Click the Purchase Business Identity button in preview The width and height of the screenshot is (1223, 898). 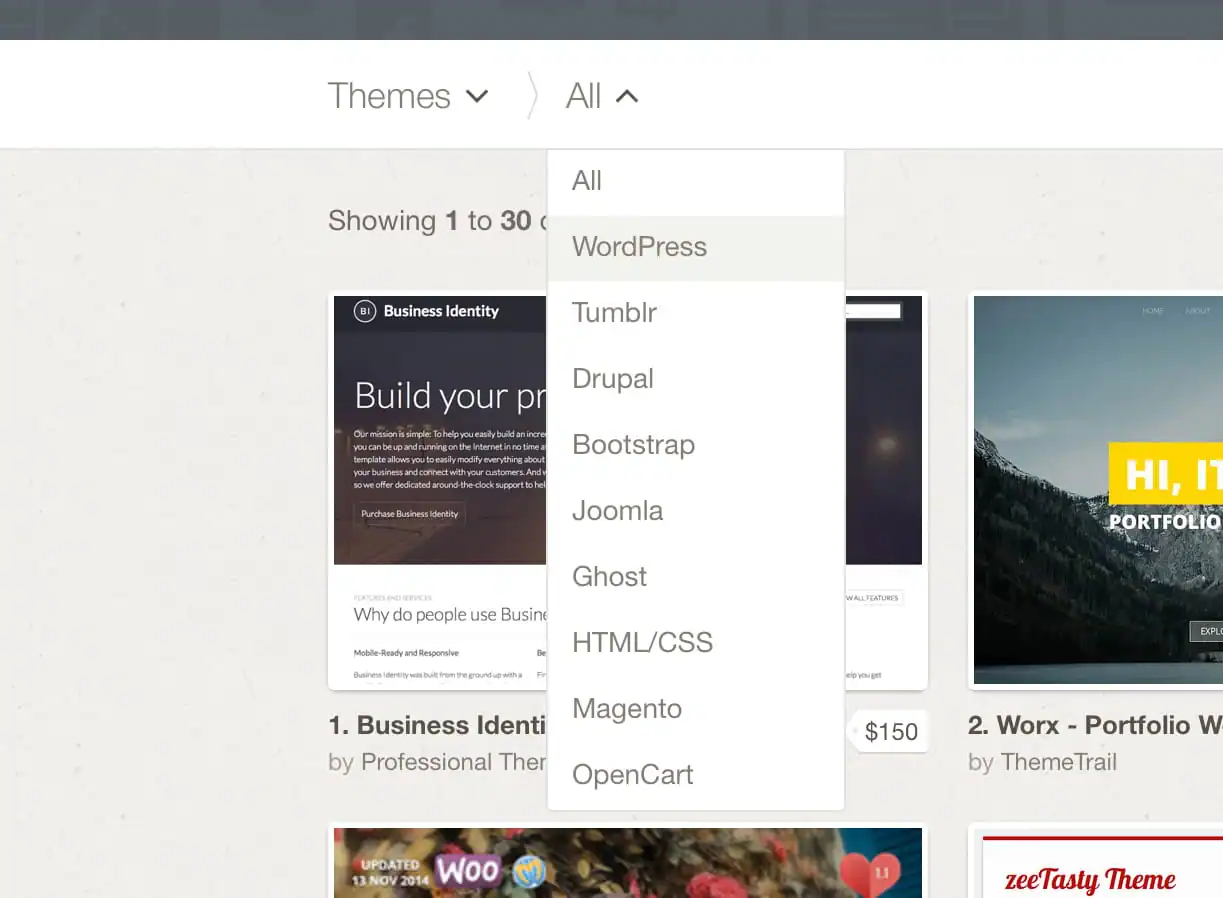(410, 514)
